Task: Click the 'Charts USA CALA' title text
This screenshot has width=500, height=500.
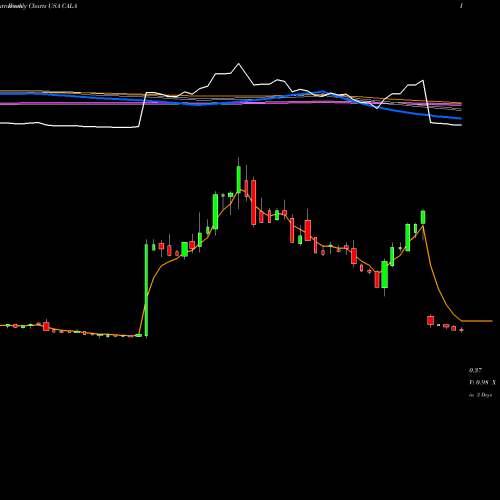Action: [x=53, y=6]
